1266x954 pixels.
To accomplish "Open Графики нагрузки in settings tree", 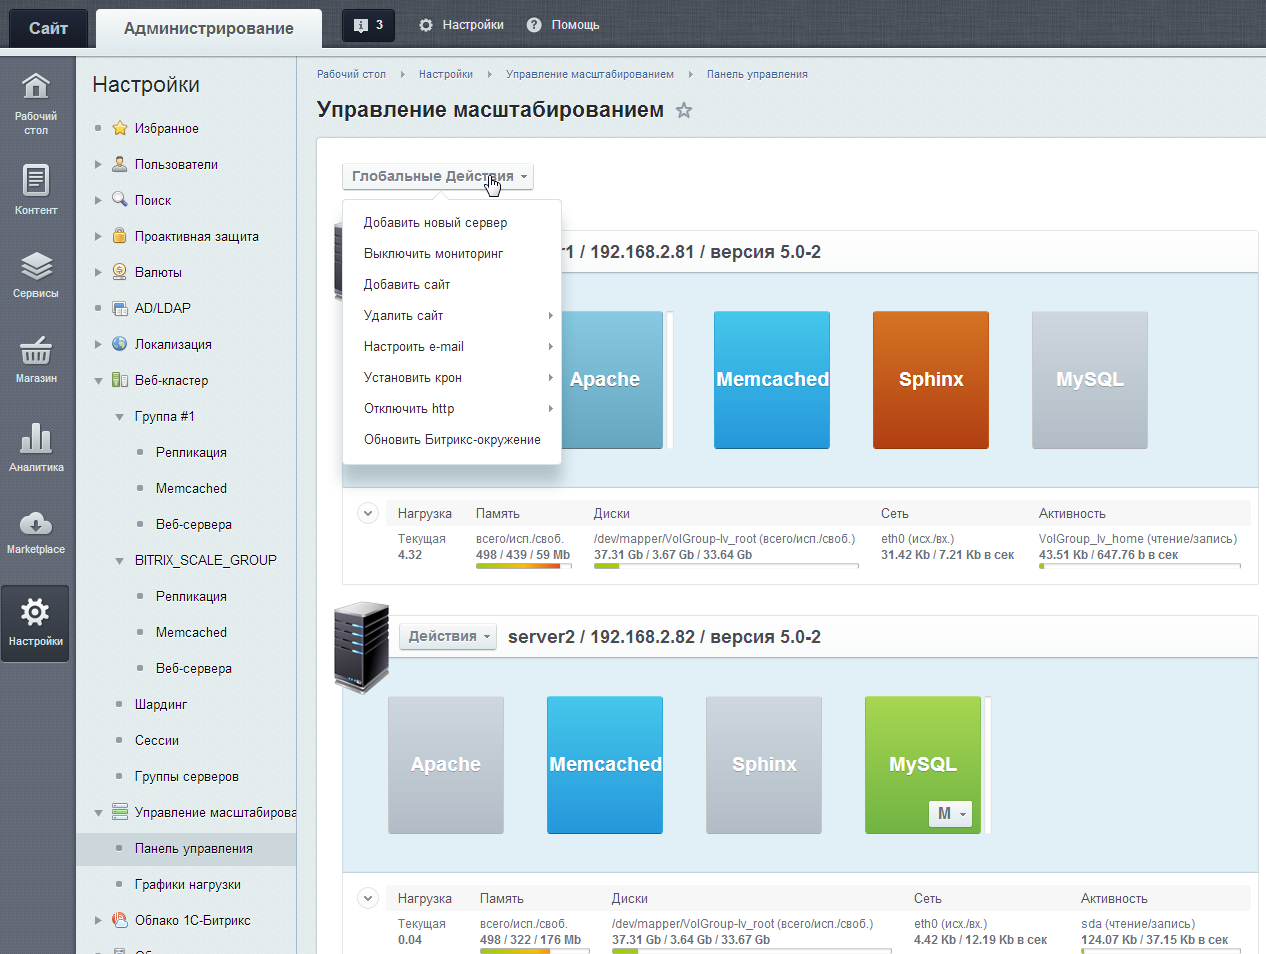I will pyautogui.click(x=188, y=885).
